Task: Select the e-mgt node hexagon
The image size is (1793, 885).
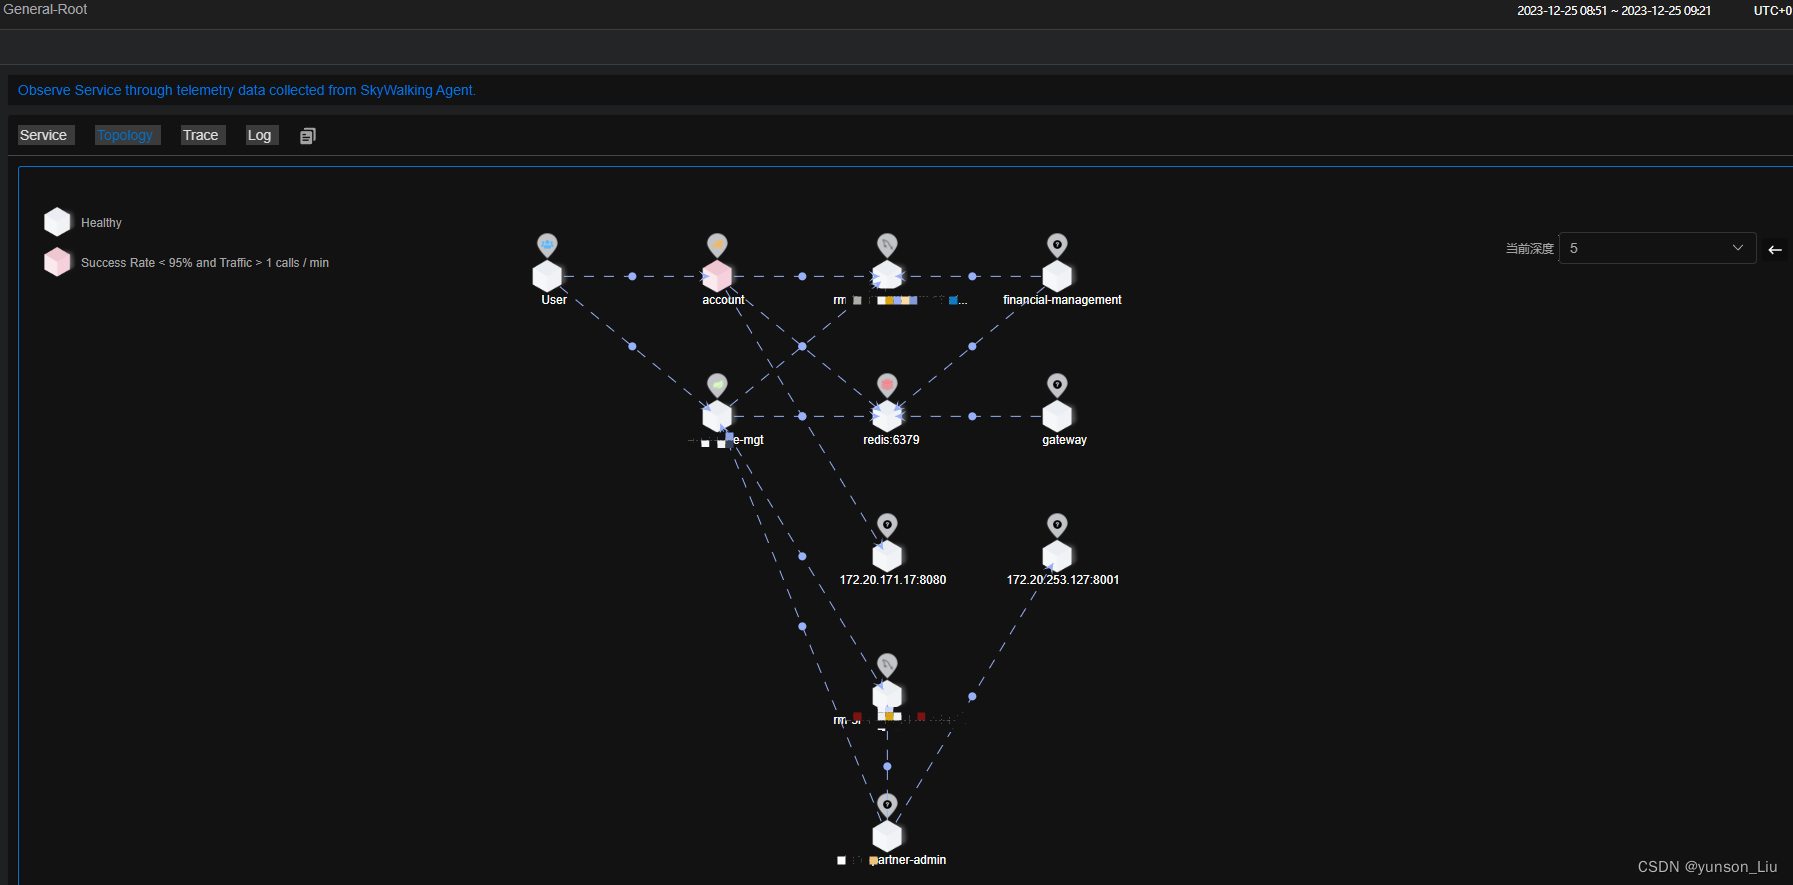Action: [717, 416]
